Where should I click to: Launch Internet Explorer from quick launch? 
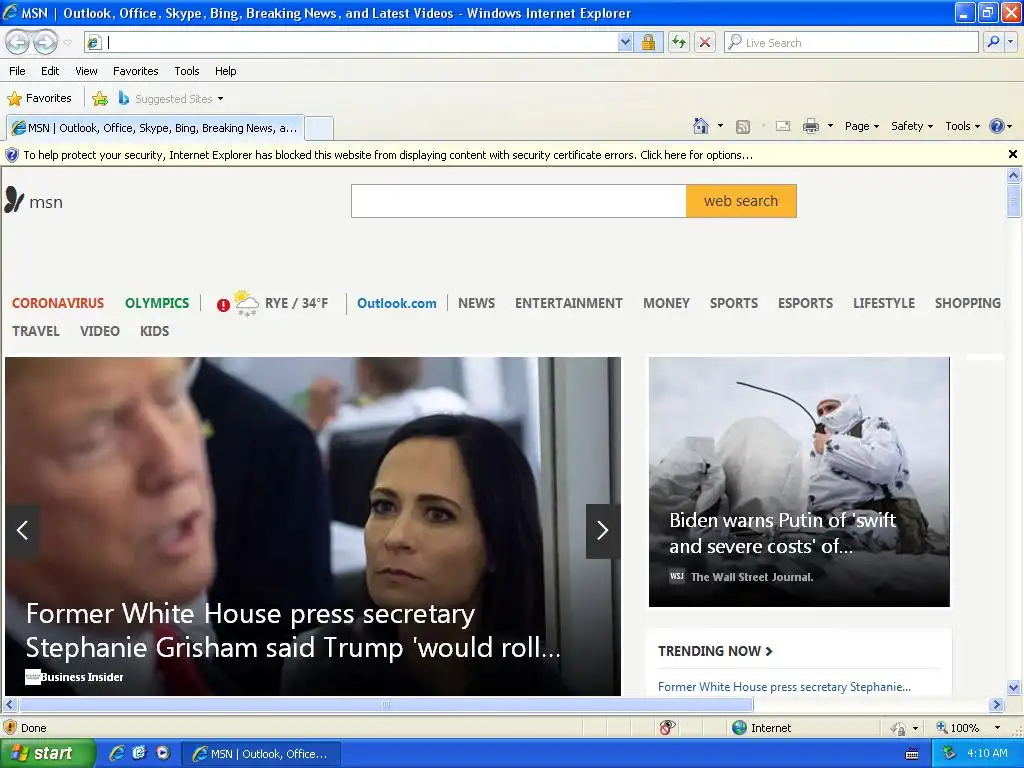[x=117, y=753]
